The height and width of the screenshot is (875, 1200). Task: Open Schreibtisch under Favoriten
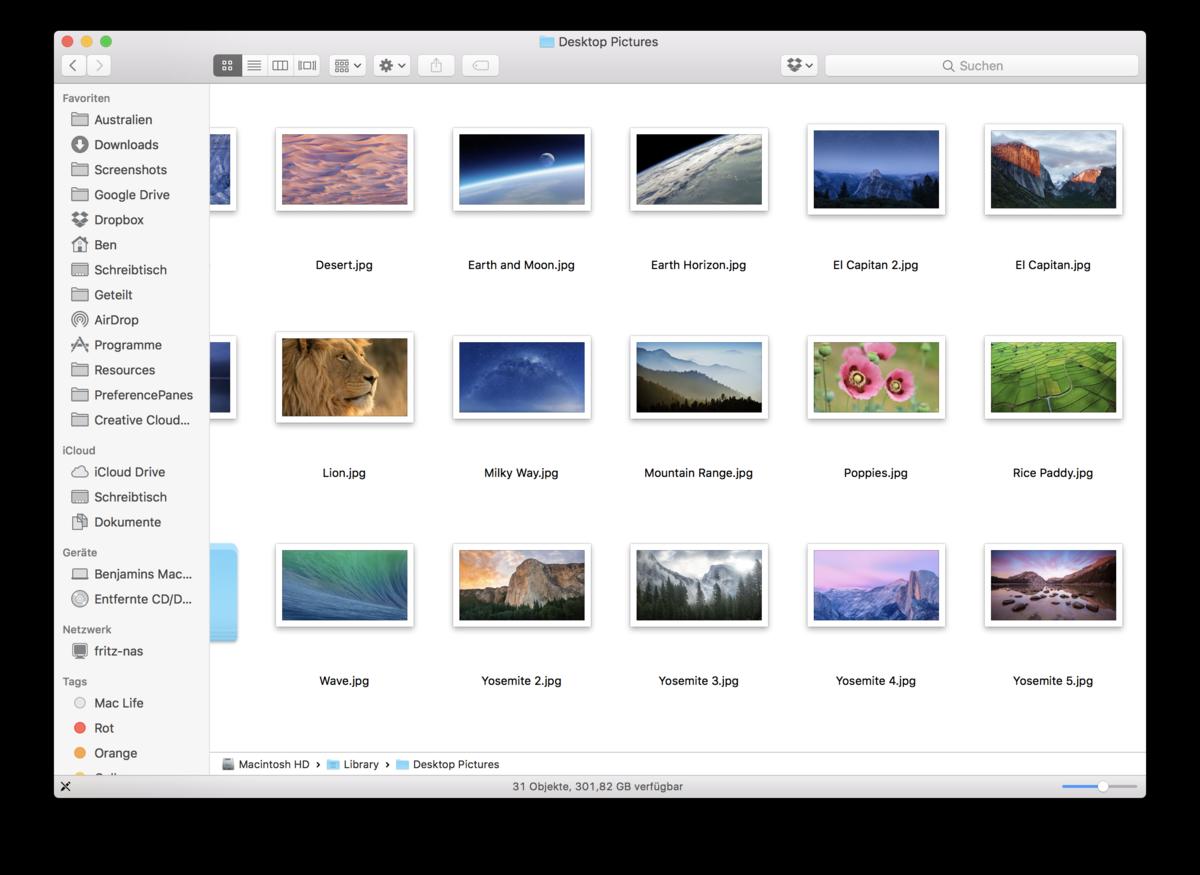(x=132, y=270)
